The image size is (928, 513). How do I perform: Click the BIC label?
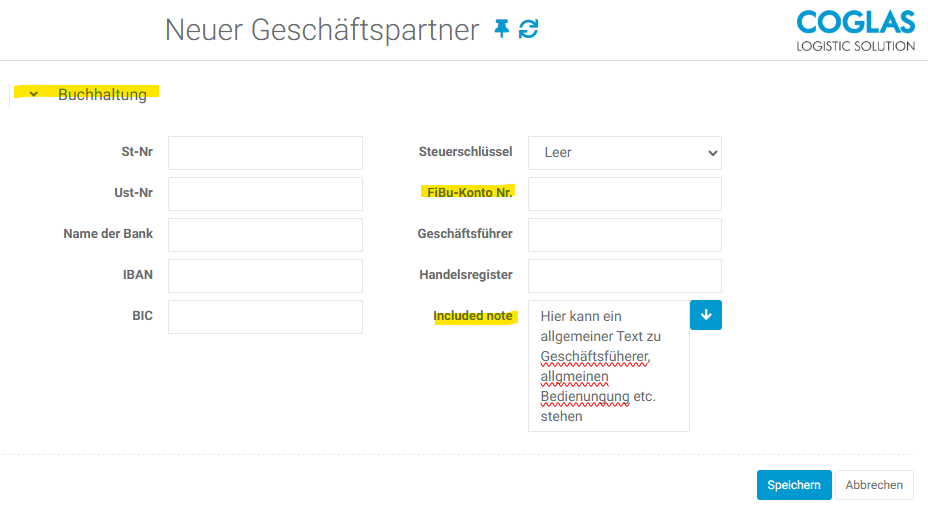pos(142,315)
